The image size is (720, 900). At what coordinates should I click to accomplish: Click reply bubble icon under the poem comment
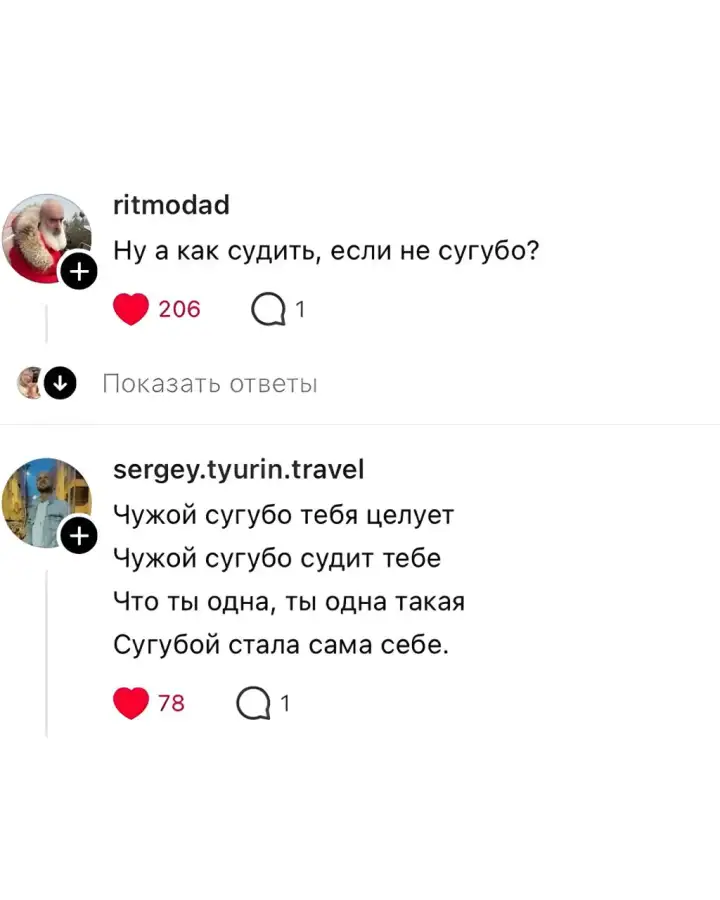[x=255, y=702]
